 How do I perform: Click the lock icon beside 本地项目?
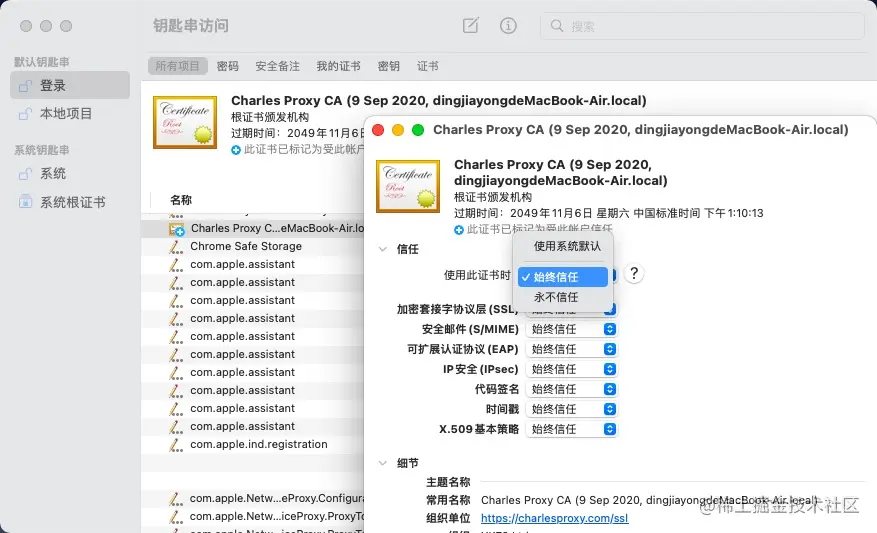[25, 114]
